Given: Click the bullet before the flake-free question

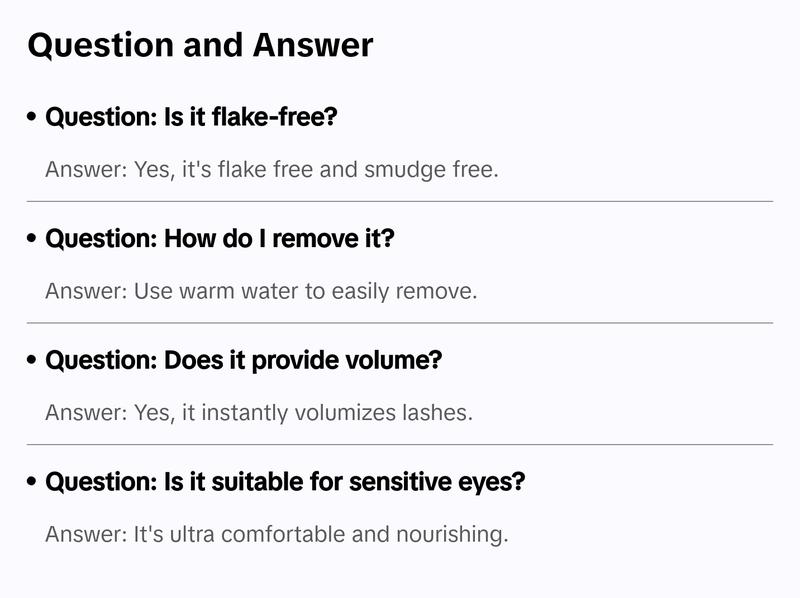Looking at the screenshot, I should point(33,117).
